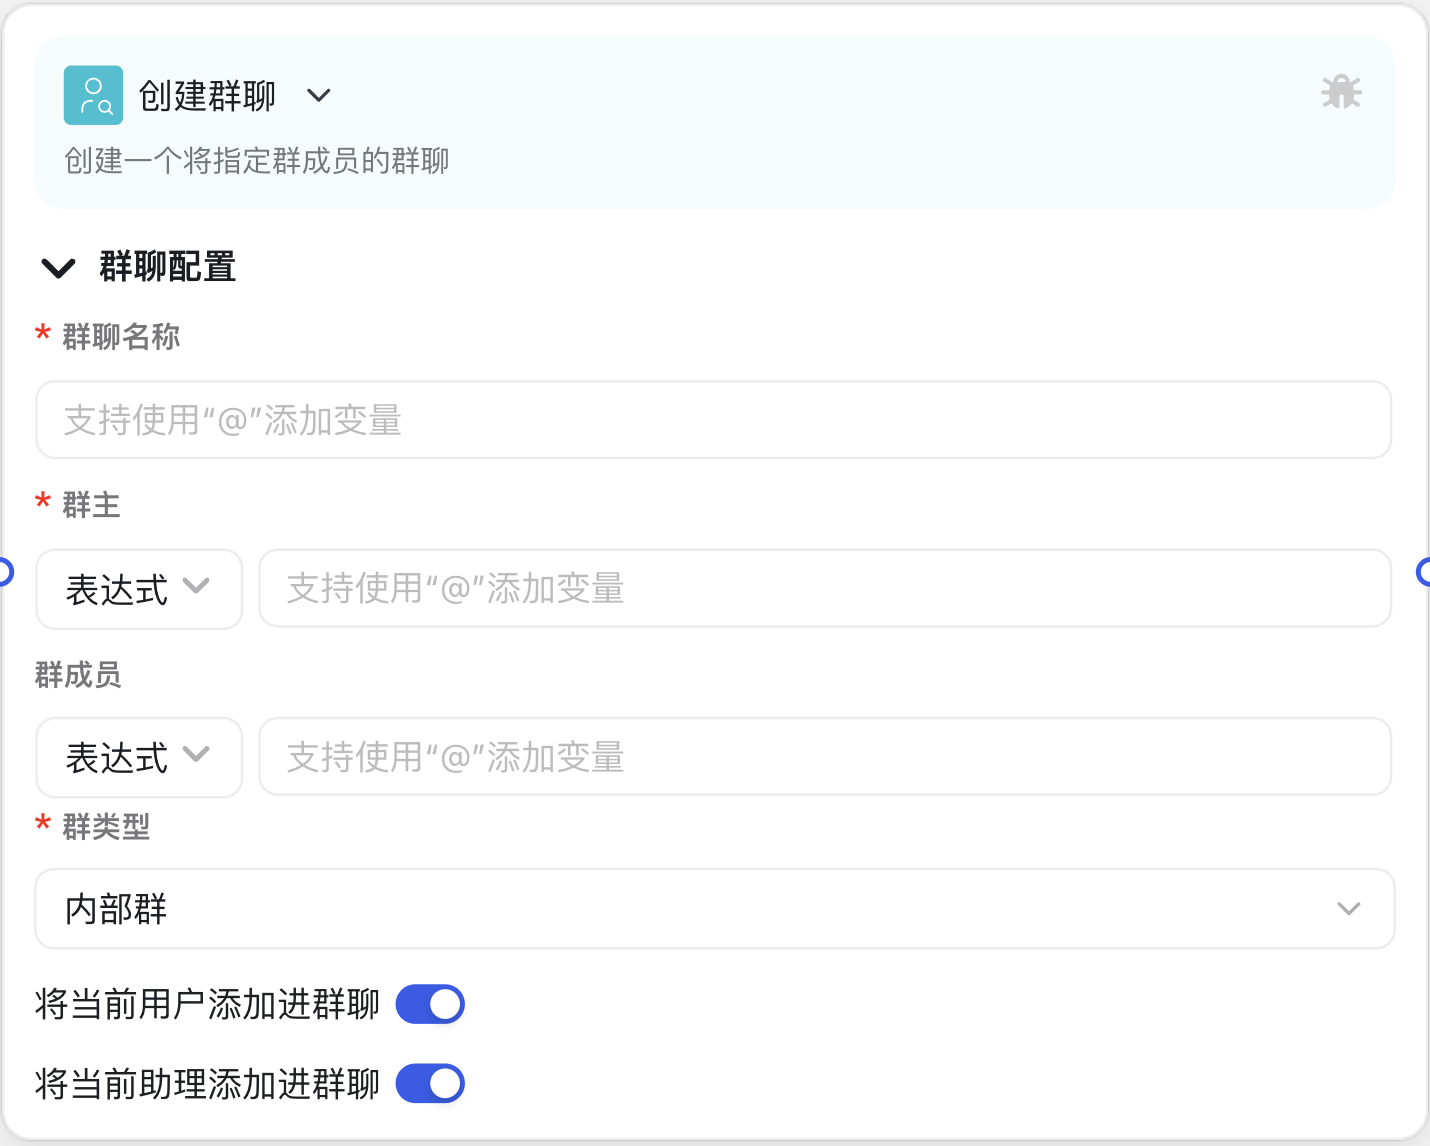Open the debug bug icon
The image size is (1430, 1146).
(1341, 92)
